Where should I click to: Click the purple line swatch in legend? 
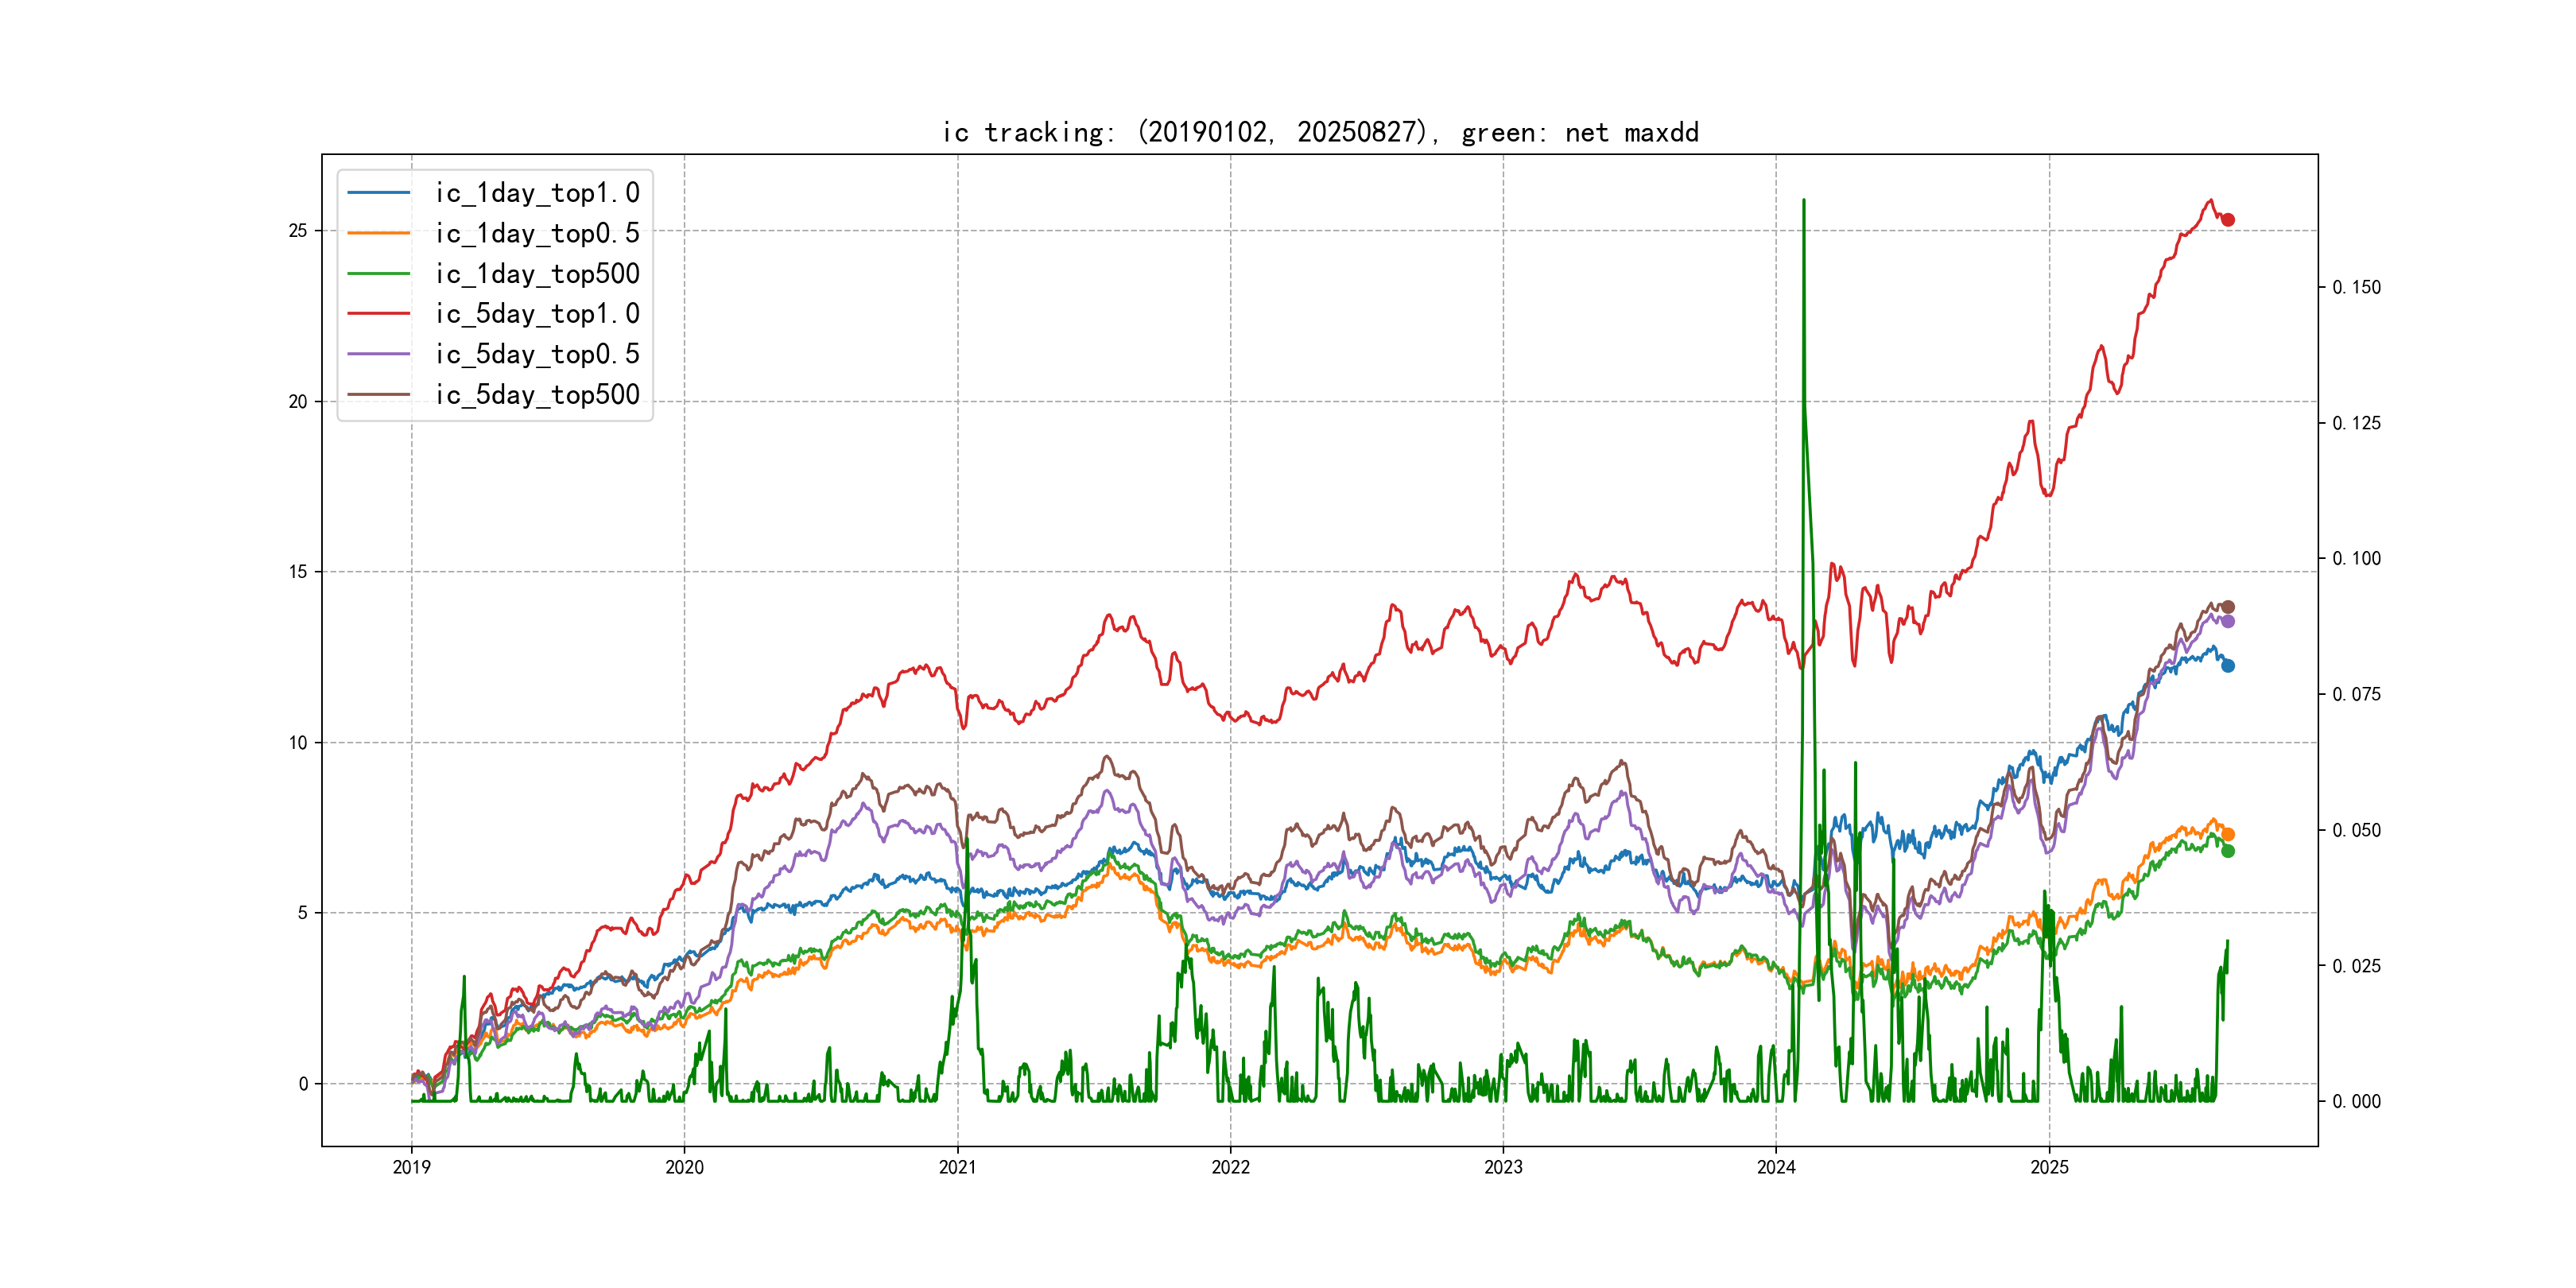click(x=379, y=354)
